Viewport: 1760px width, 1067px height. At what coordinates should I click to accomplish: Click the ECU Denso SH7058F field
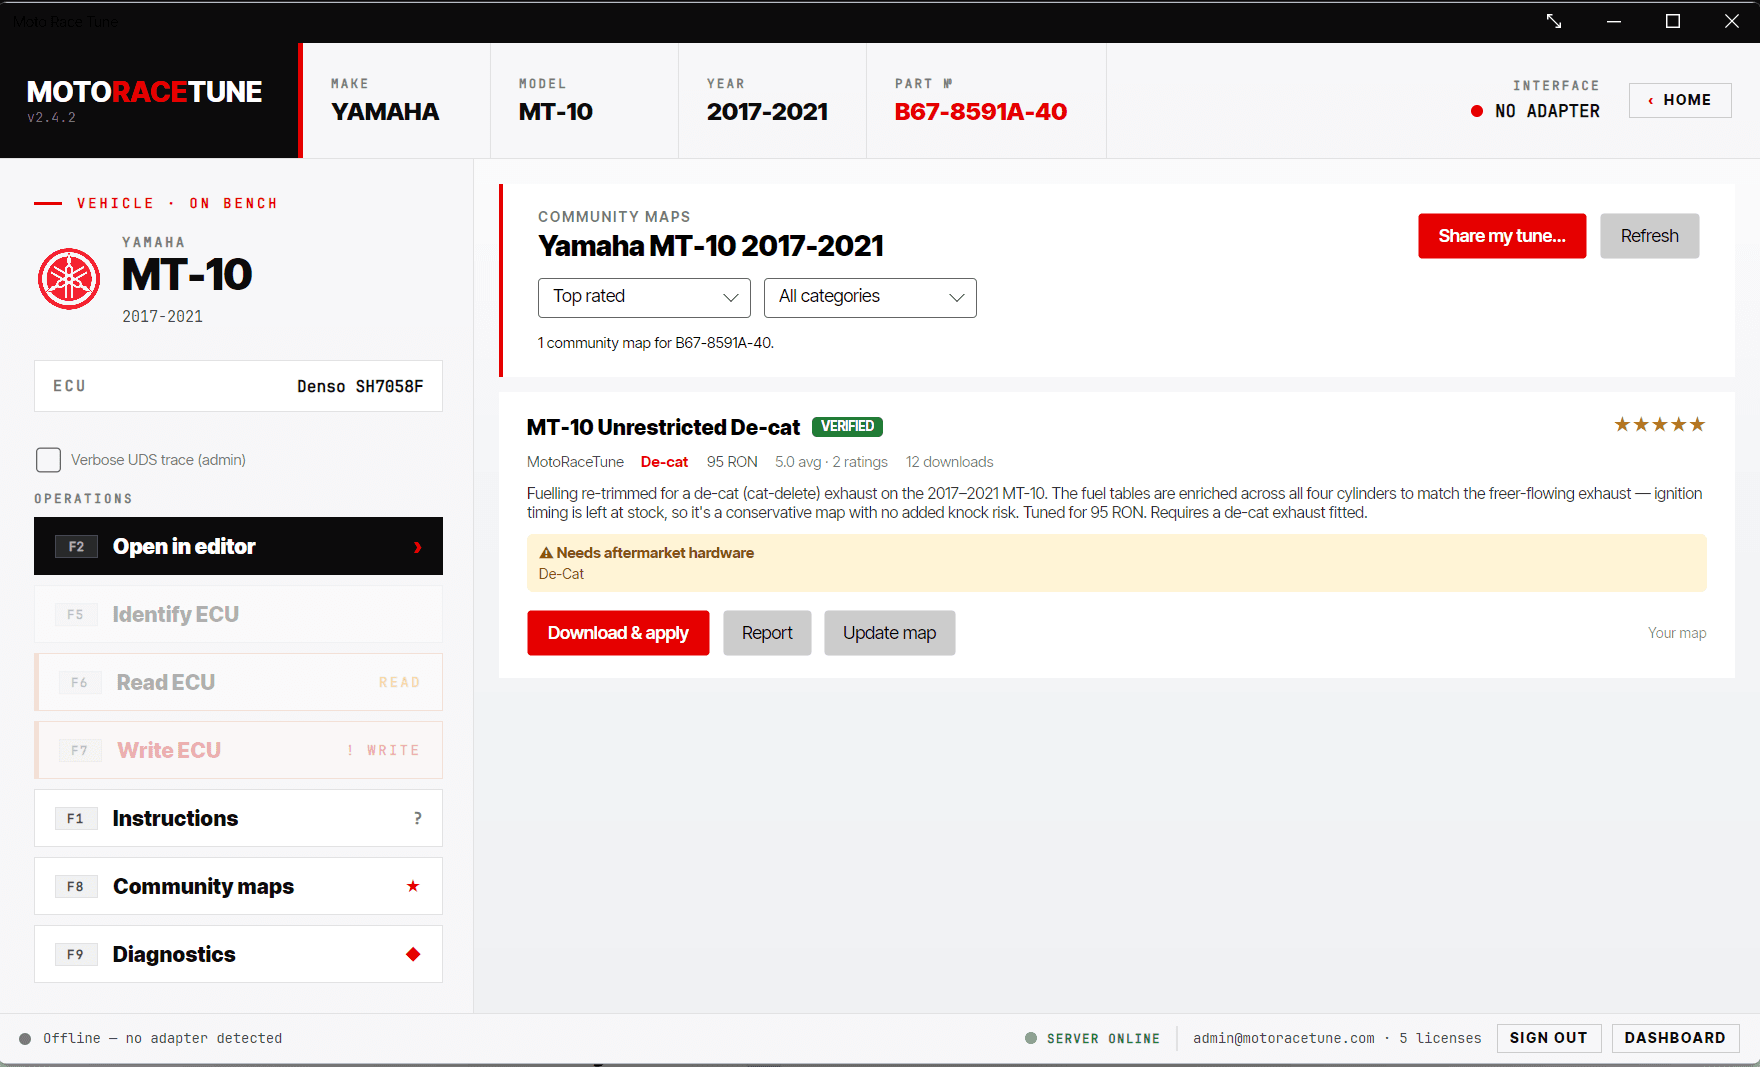click(238, 386)
